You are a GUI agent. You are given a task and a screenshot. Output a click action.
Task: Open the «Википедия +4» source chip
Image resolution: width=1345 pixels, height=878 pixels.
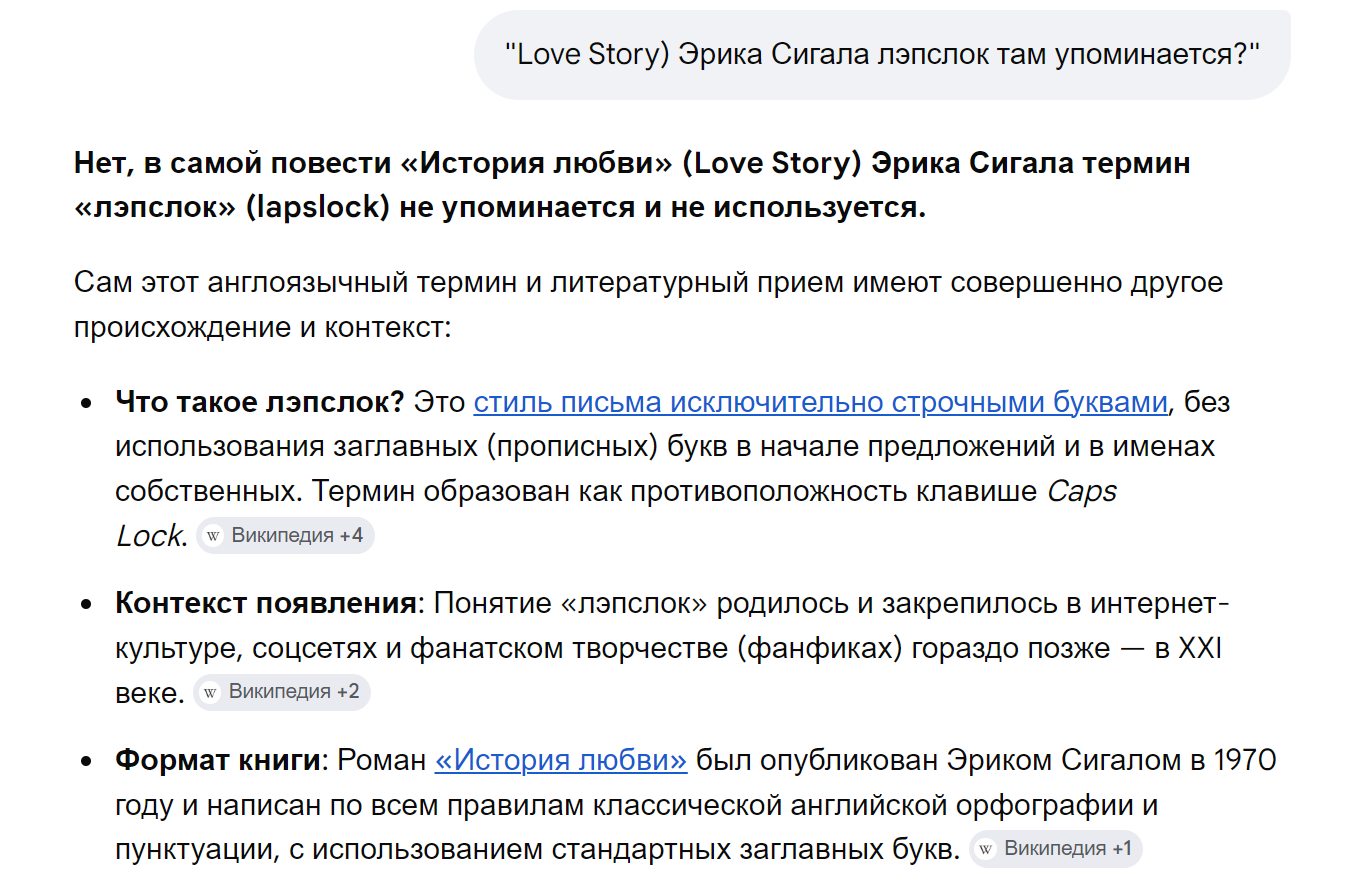(285, 535)
